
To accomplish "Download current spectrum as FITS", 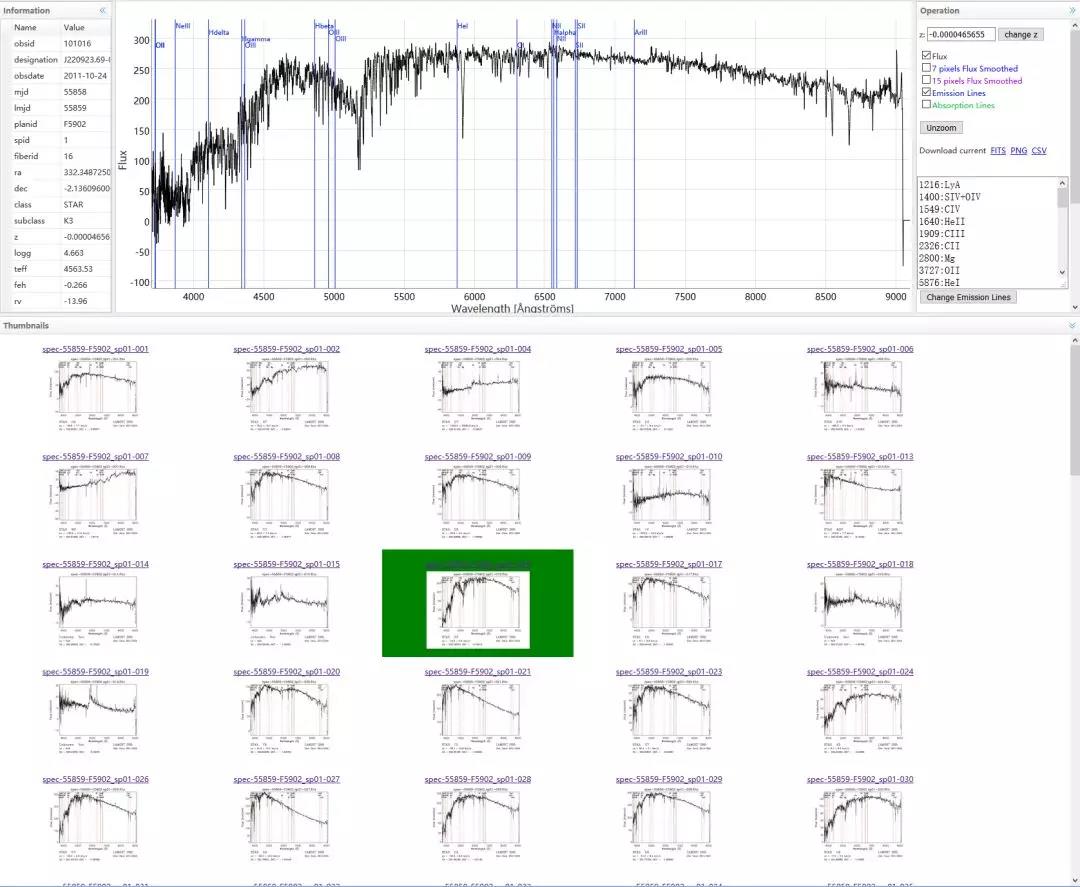I will pyautogui.click(x=997, y=151).
